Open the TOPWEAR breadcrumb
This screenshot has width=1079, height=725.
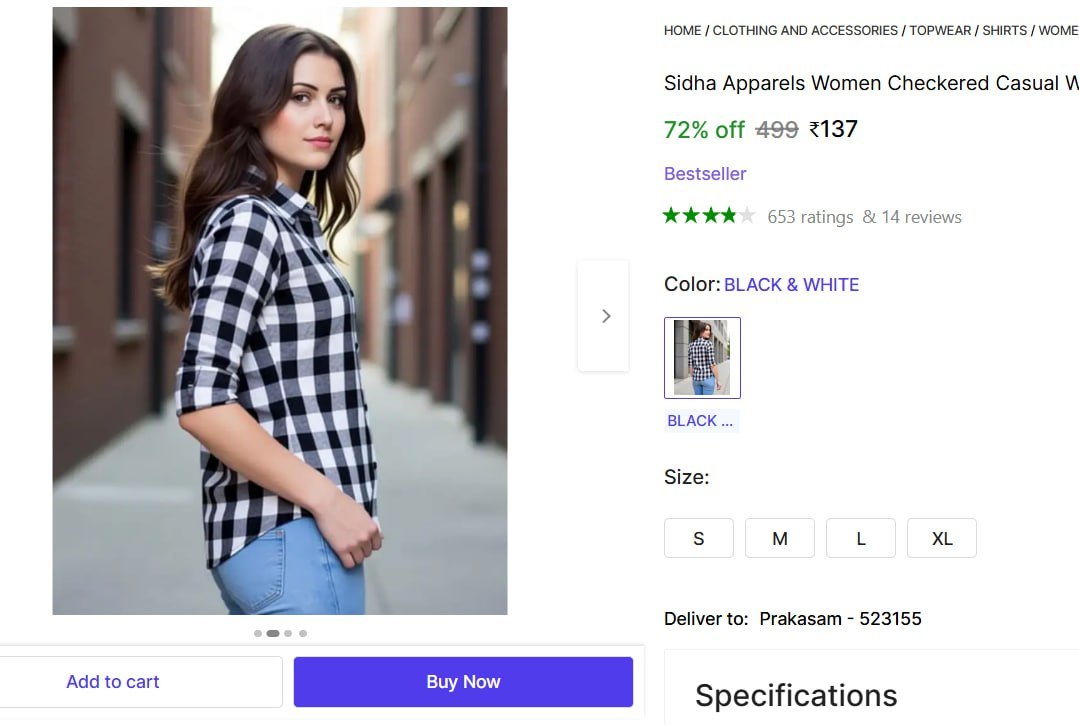pos(939,31)
